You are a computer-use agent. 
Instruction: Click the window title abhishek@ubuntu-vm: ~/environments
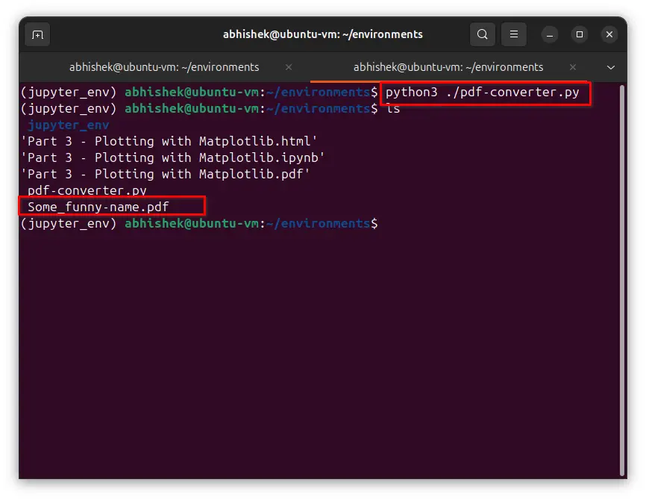[322, 34]
